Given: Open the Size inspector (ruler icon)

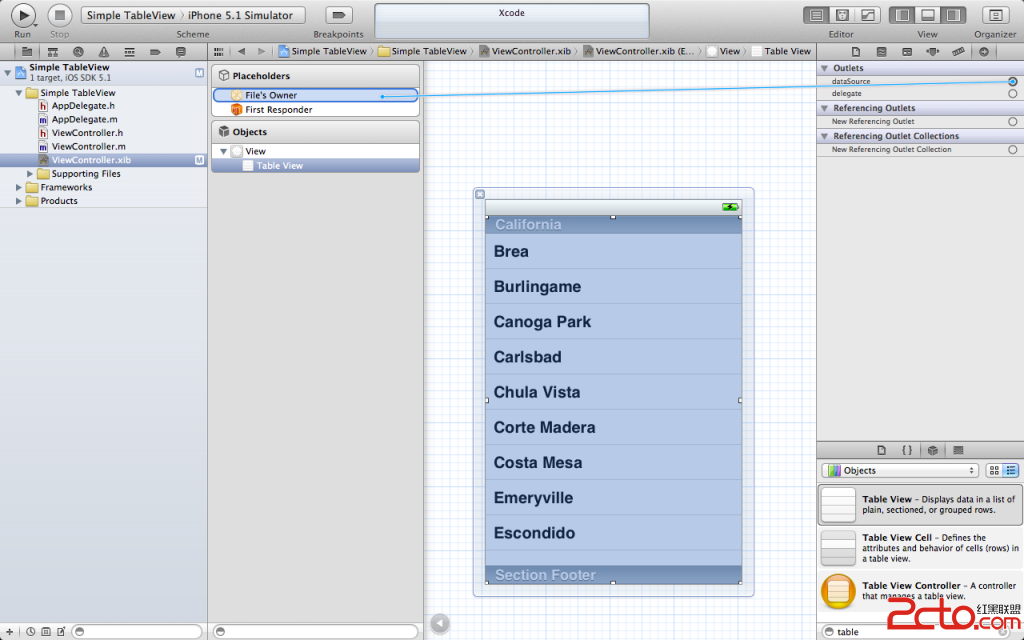Looking at the screenshot, I should click(x=958, y=51).
